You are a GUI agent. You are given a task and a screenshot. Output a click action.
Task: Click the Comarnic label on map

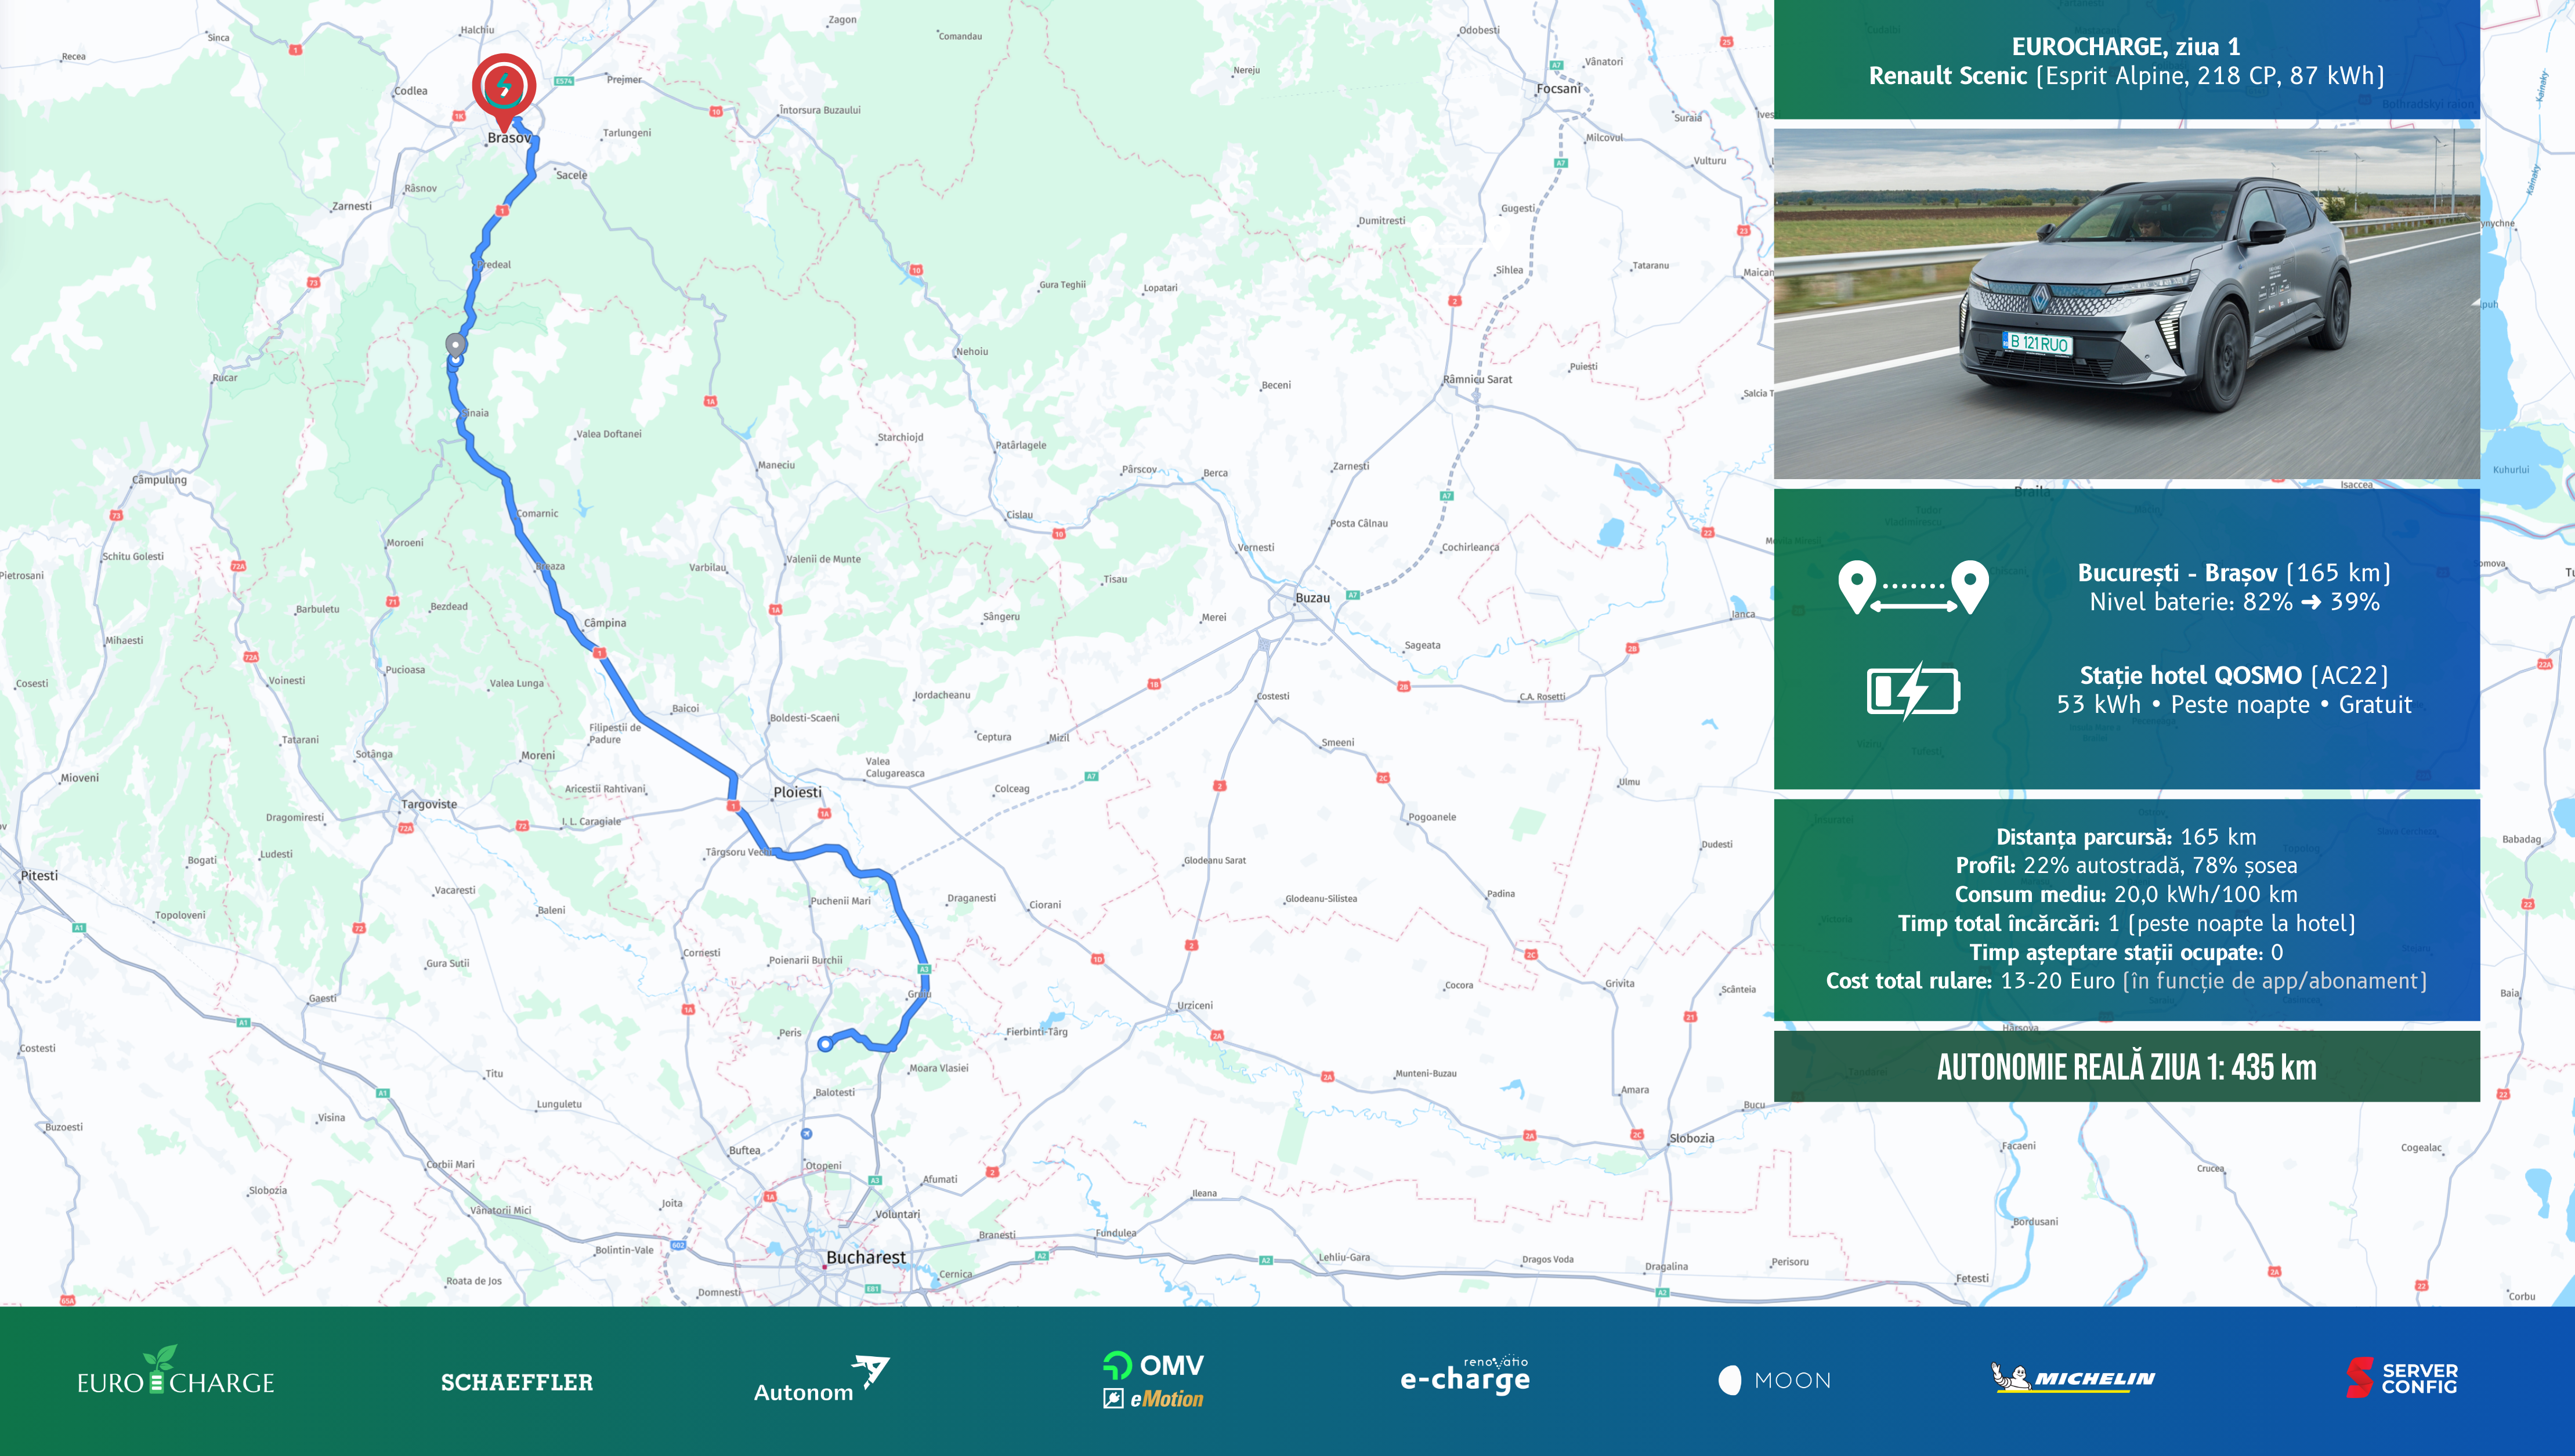[538, 514]
